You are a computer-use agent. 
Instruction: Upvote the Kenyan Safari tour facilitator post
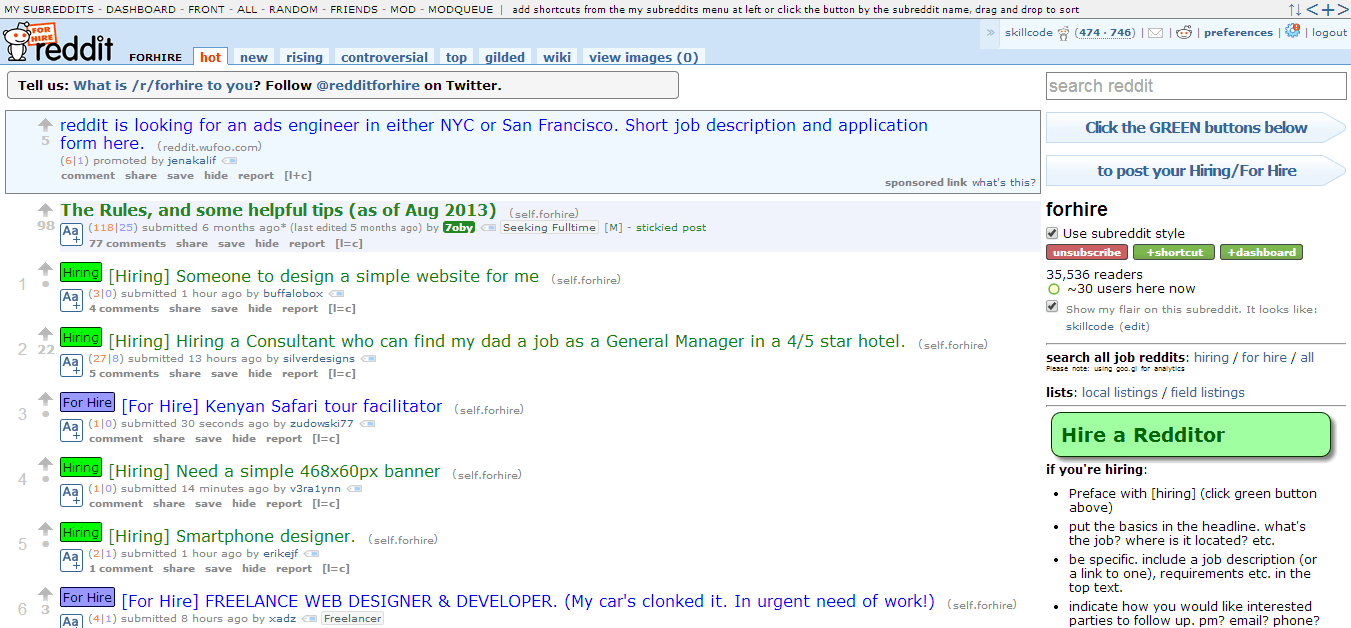tap(45, 399)
